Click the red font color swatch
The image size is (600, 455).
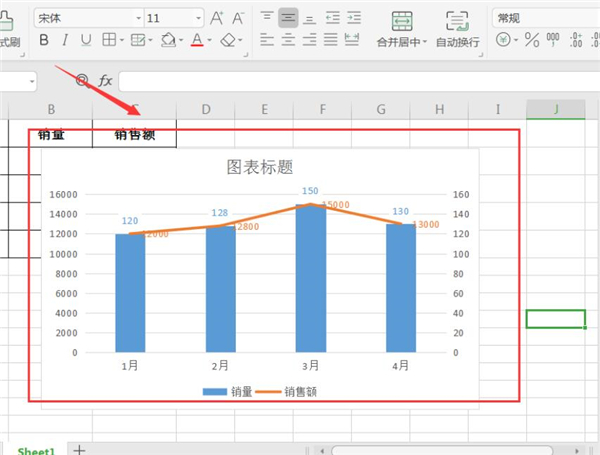(197, 40)
